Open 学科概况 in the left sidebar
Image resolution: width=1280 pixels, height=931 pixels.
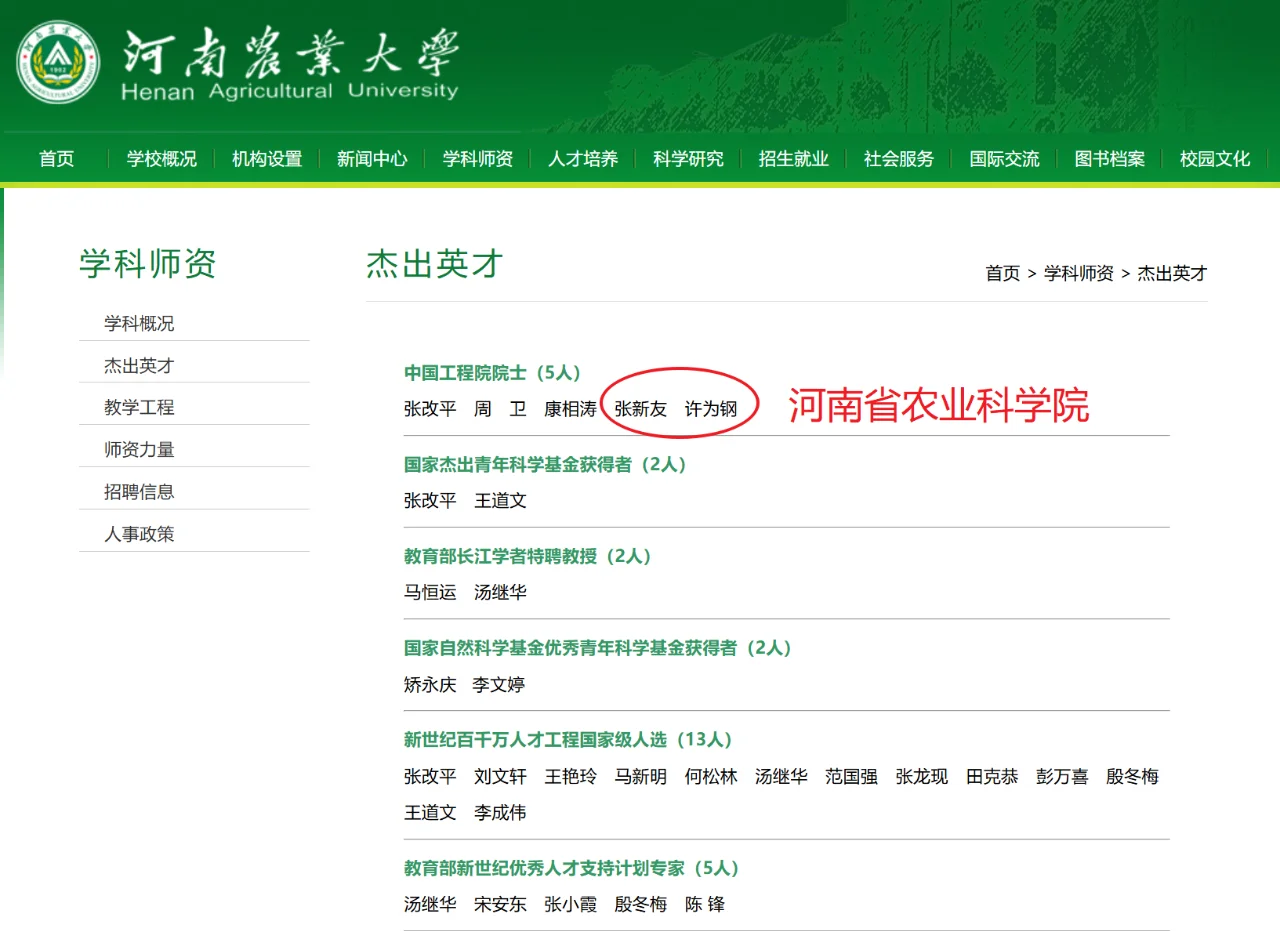pyautogui.click(x=139, y=324)
